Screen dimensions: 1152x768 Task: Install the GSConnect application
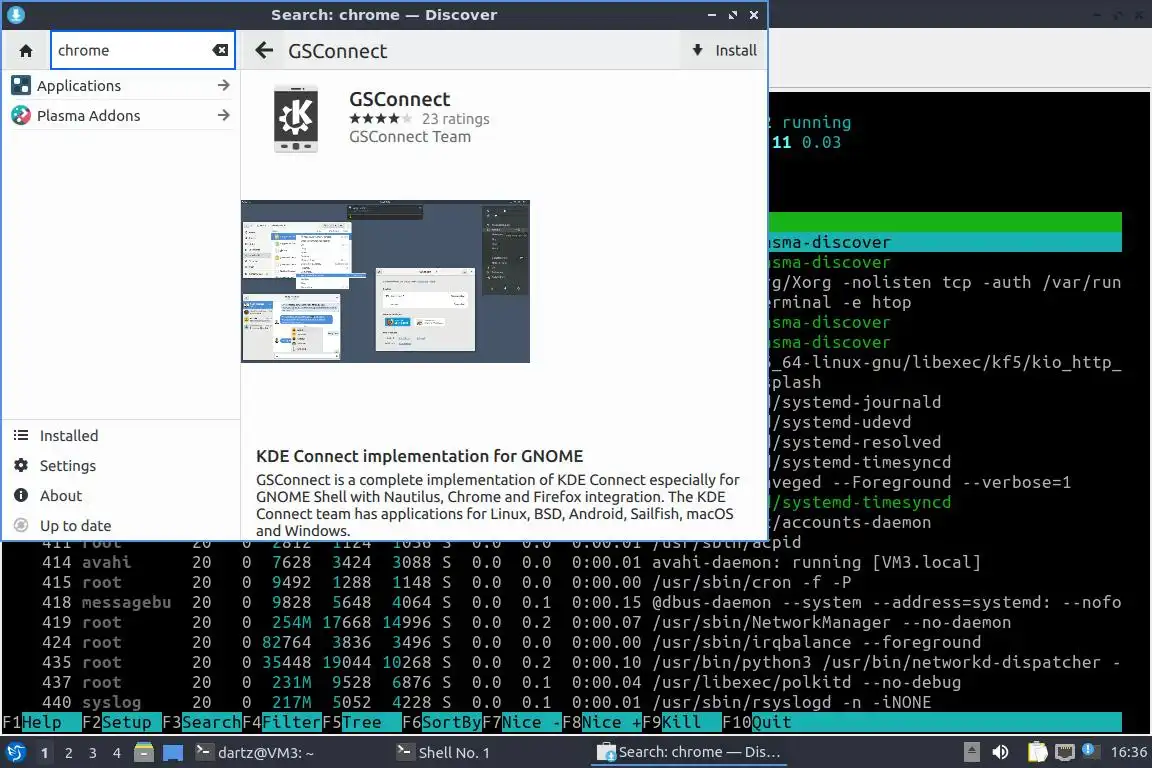tap(724, 50)
